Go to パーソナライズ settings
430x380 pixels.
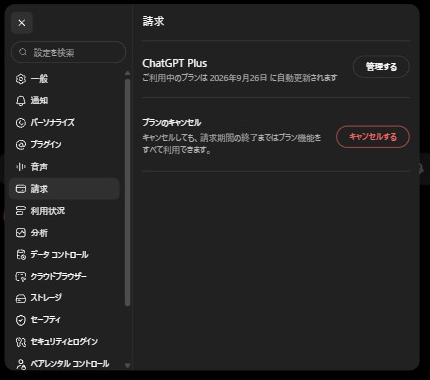click(64, 123)
